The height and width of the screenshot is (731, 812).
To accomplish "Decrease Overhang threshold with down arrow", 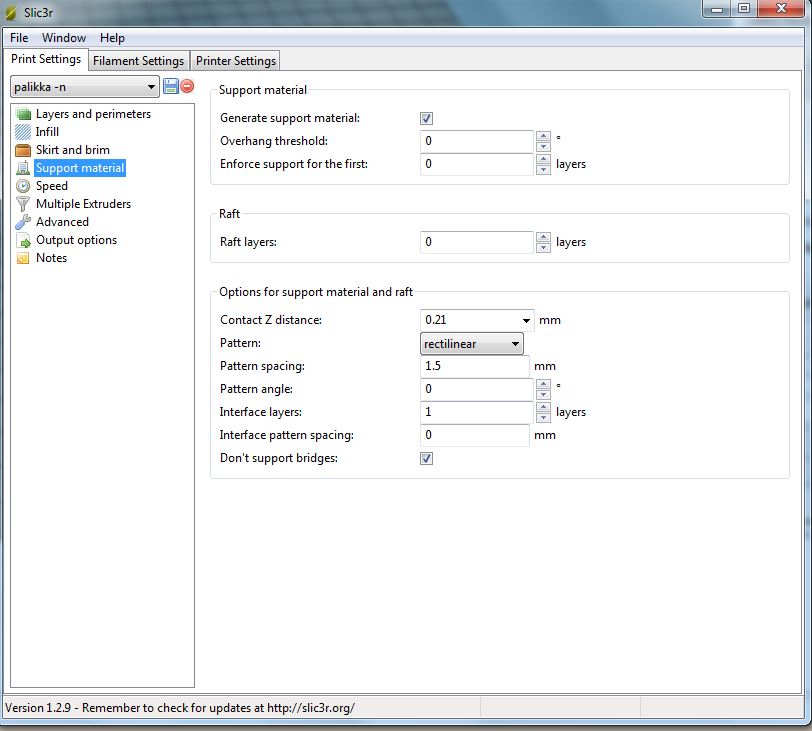I will pos(543,147).
